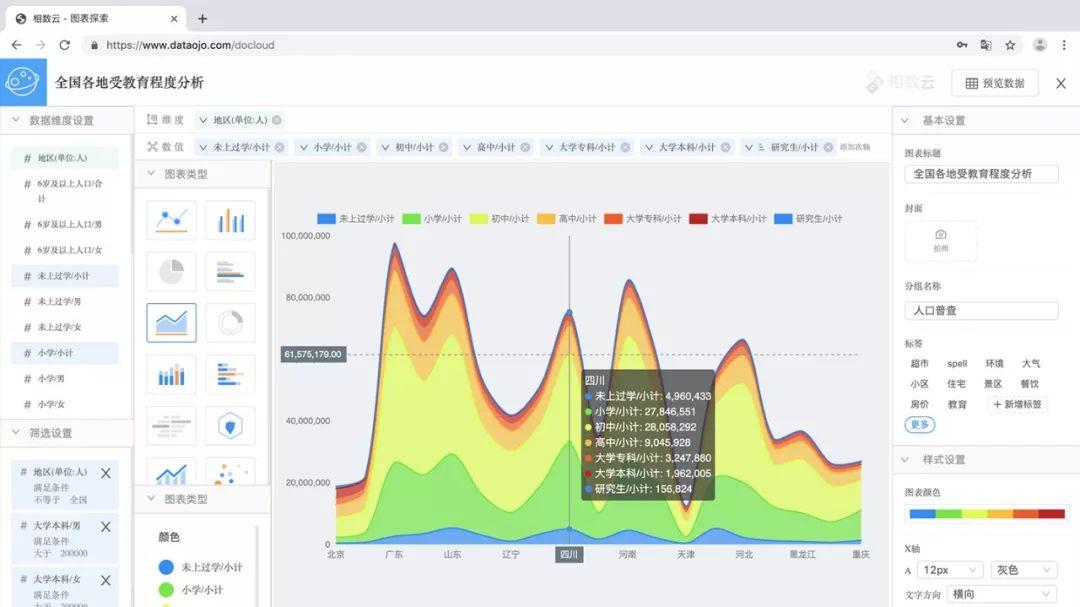
Task: Collapse the 数据维度设置 panel
Action: [x=16, y=120]
